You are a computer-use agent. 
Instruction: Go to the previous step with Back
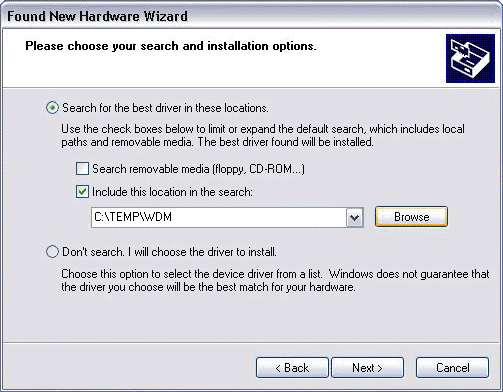coord(292,368)
